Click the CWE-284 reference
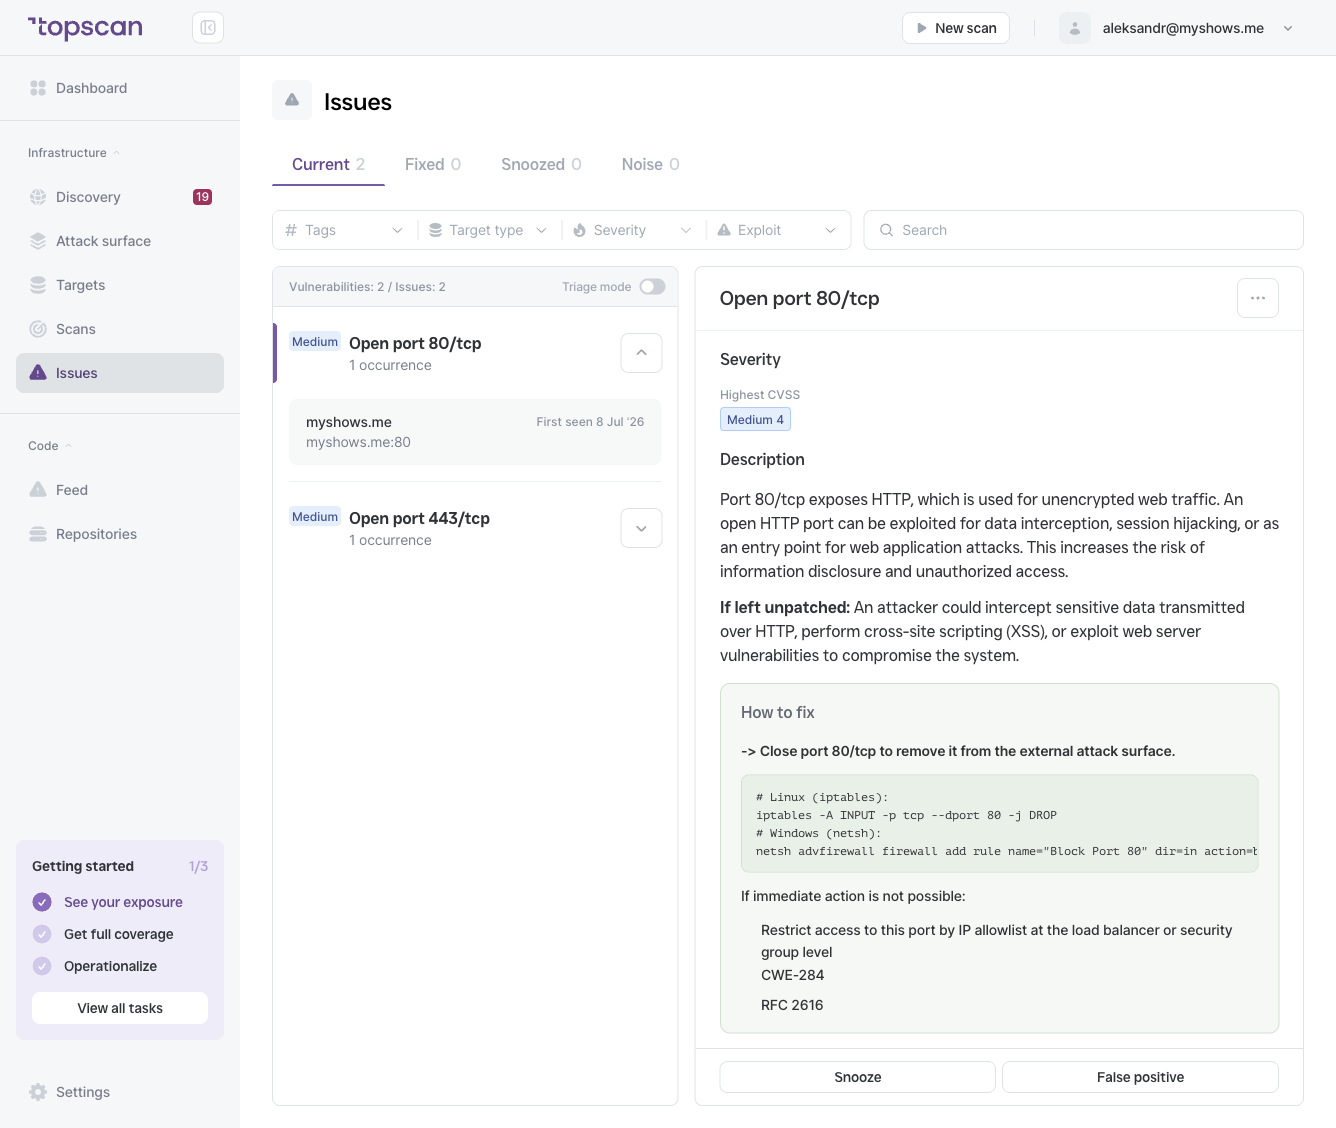The width and height of the screenshot is (1336, 1128). pos(792,975)
